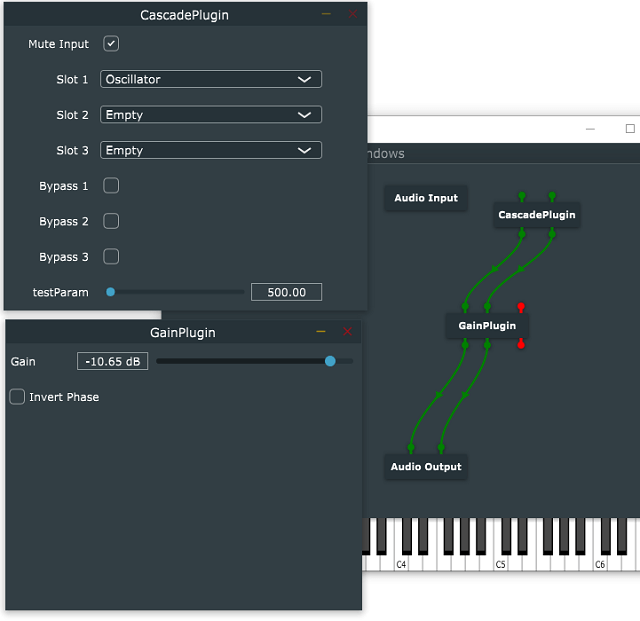Click GainPlugin node's second audio output pin
This screenshot has height=621, width=640.
tap(487, 345)
